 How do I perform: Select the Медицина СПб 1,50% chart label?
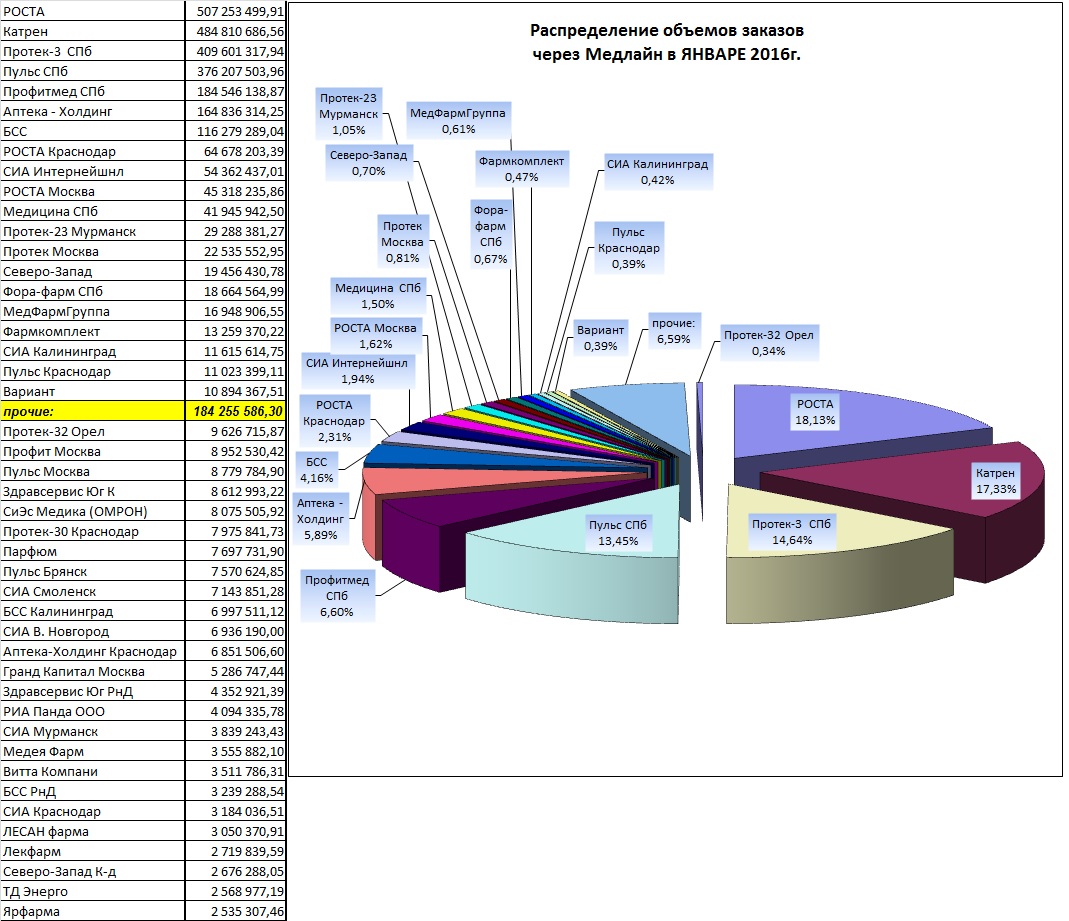click(x=378, y=296)
